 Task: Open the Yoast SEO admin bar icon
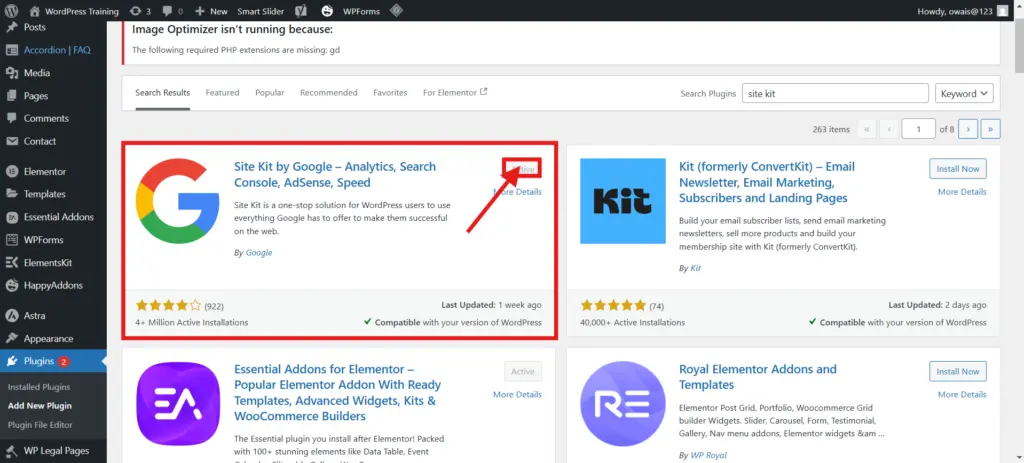[301, 11]
